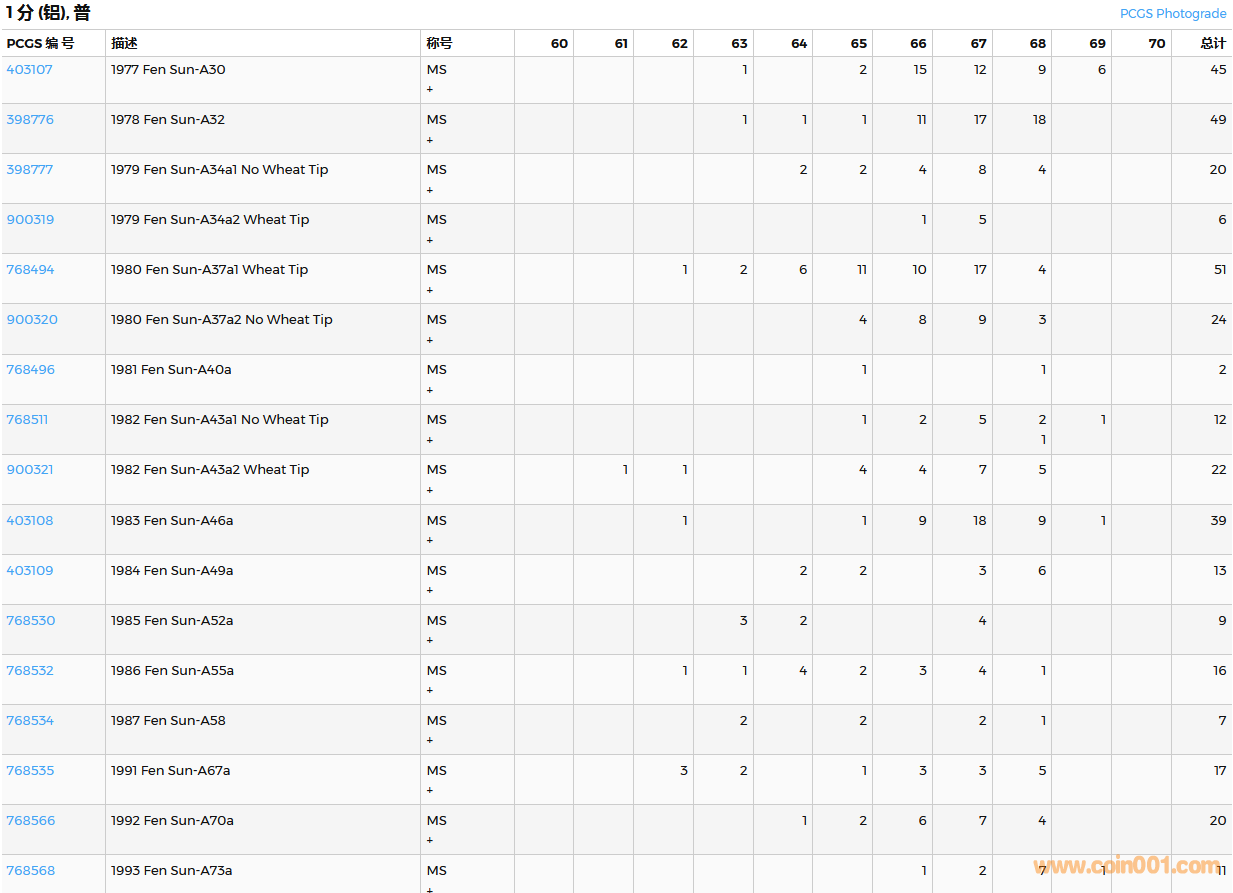Click the 描述 column header
The width and height of the screenshot is (1233, 893).
click(124, 44)
